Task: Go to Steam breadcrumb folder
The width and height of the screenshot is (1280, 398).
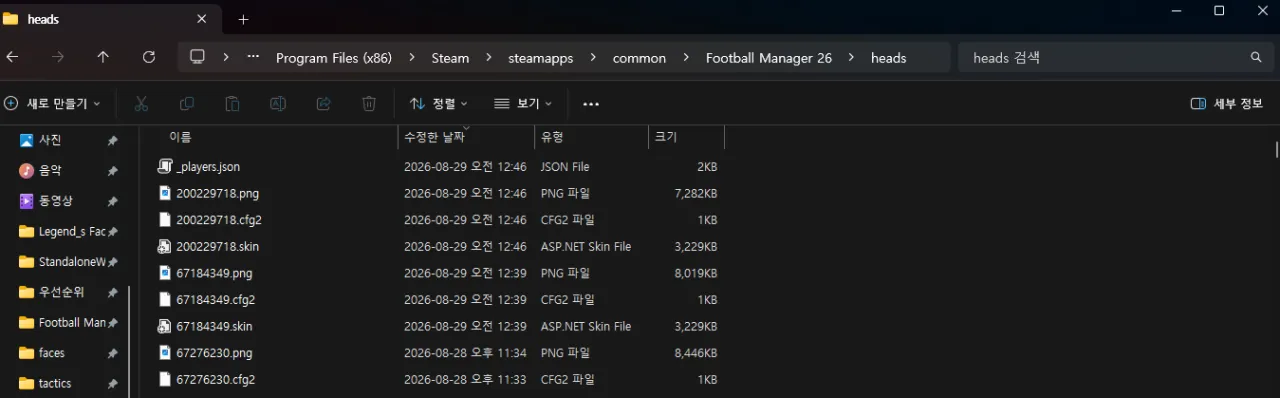Action: click(x=450, y=58)
